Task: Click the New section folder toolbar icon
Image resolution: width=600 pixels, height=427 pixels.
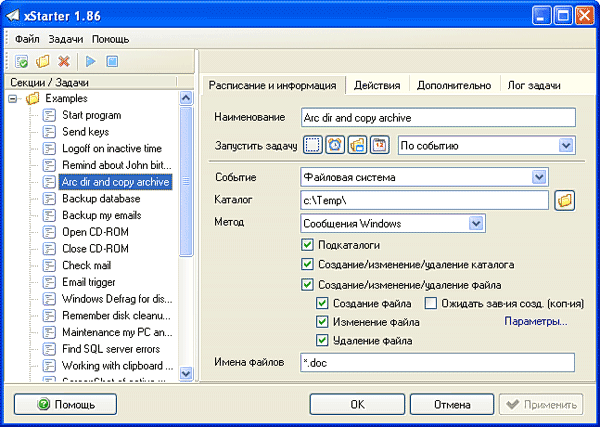Action: pos(42,61)
